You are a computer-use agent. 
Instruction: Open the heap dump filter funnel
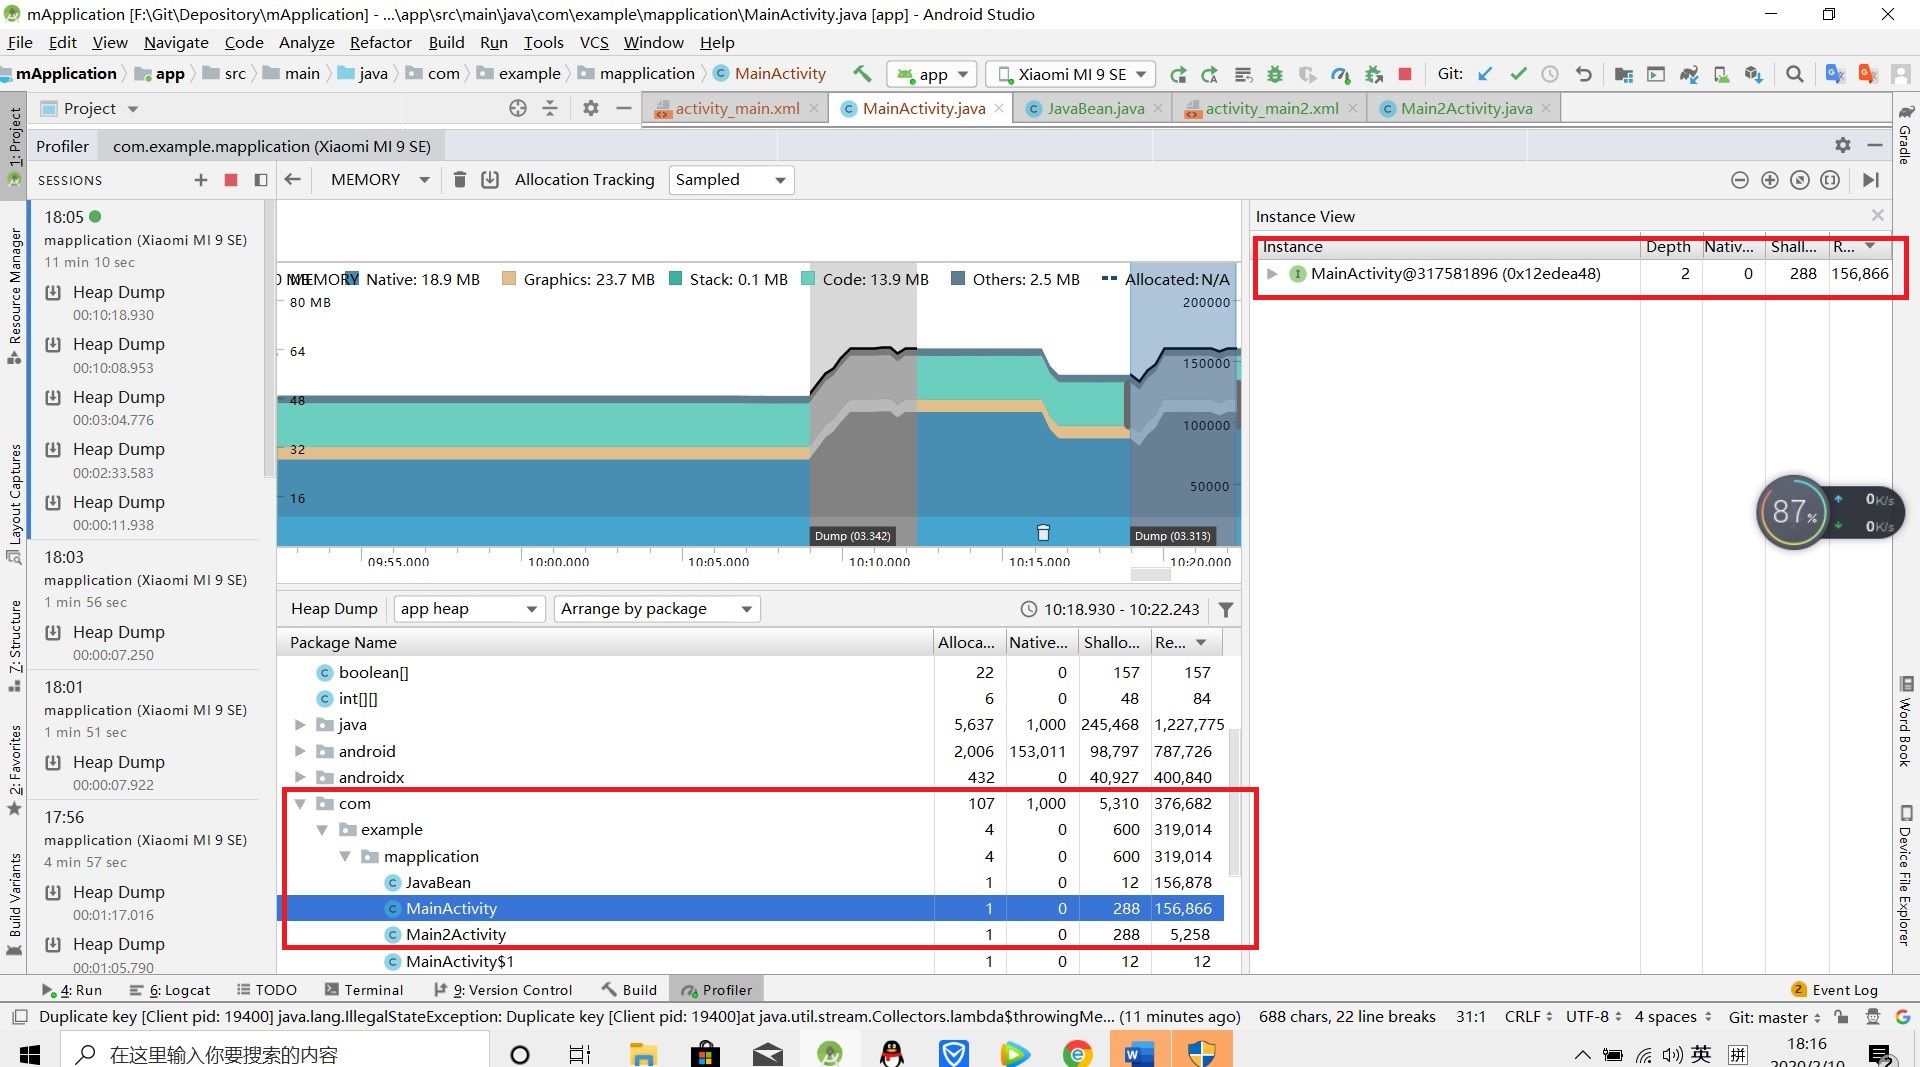coord(1227,609)
